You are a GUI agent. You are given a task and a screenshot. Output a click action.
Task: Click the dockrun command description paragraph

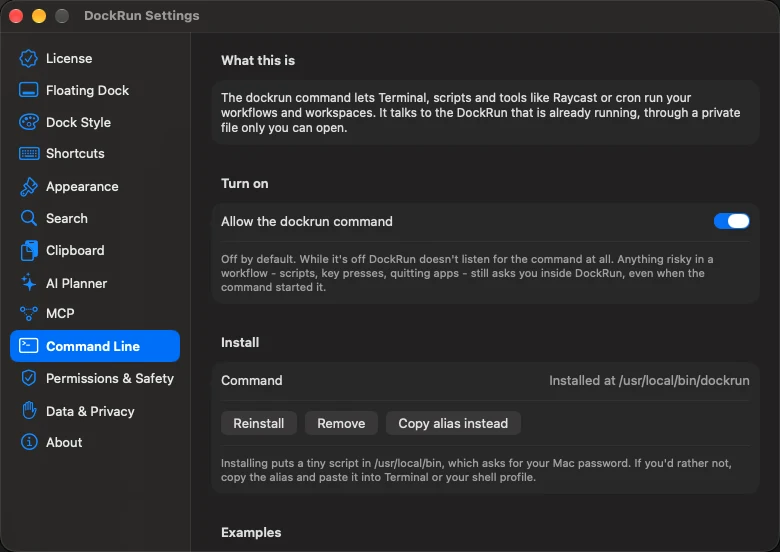click(x=481, y=112)
